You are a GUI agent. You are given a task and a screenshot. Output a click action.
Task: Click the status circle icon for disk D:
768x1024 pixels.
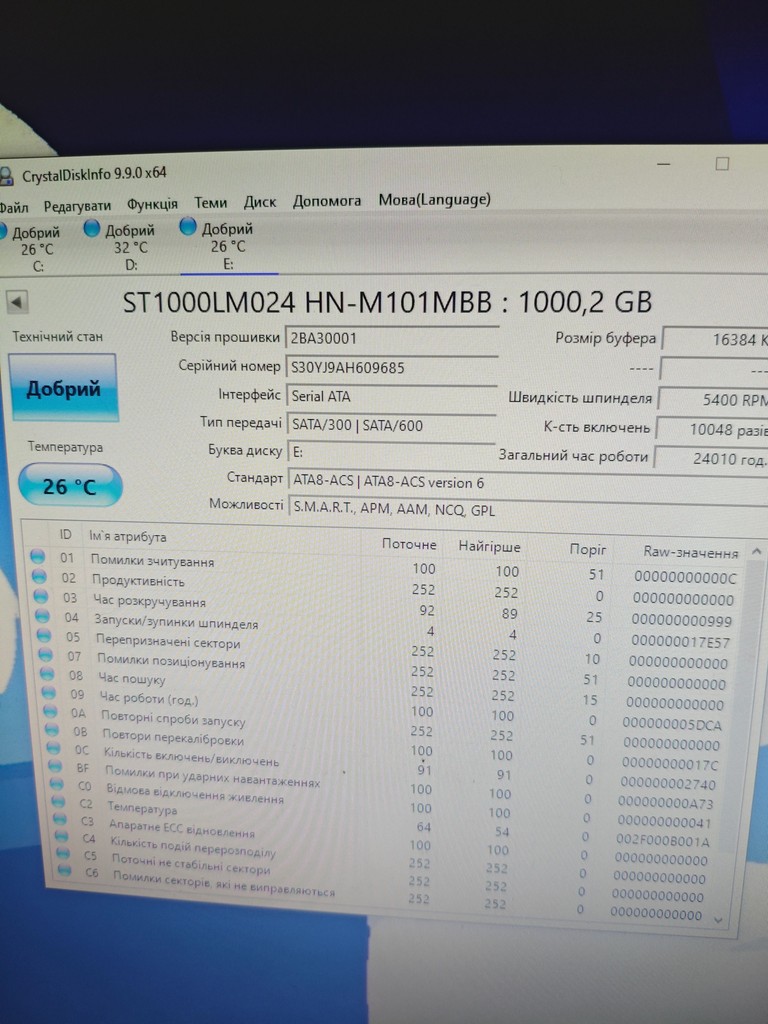(92, 228)
